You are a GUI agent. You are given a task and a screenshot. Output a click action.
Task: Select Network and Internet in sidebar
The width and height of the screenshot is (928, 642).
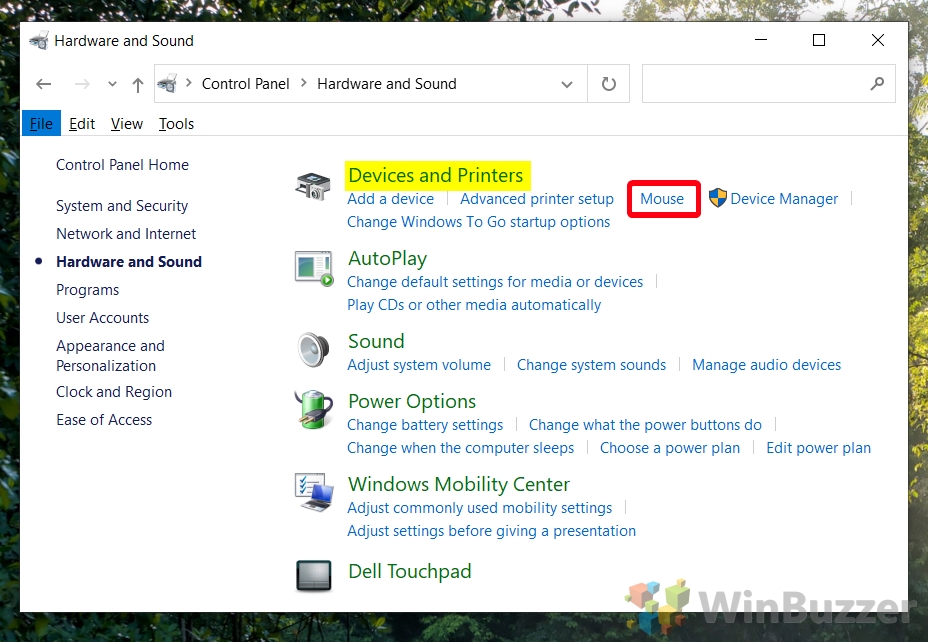(x=126, y=234)
